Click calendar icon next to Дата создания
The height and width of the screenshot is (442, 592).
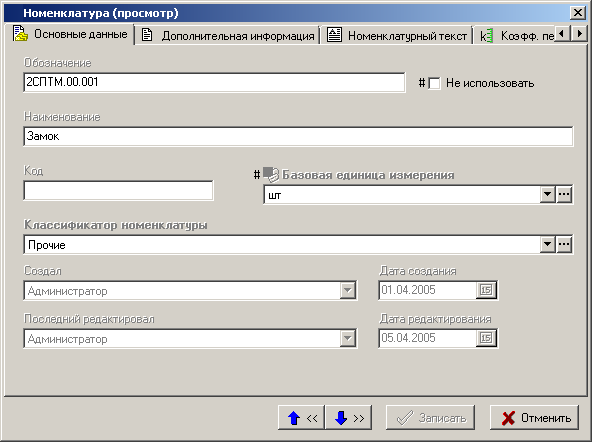tap(486, 290)
